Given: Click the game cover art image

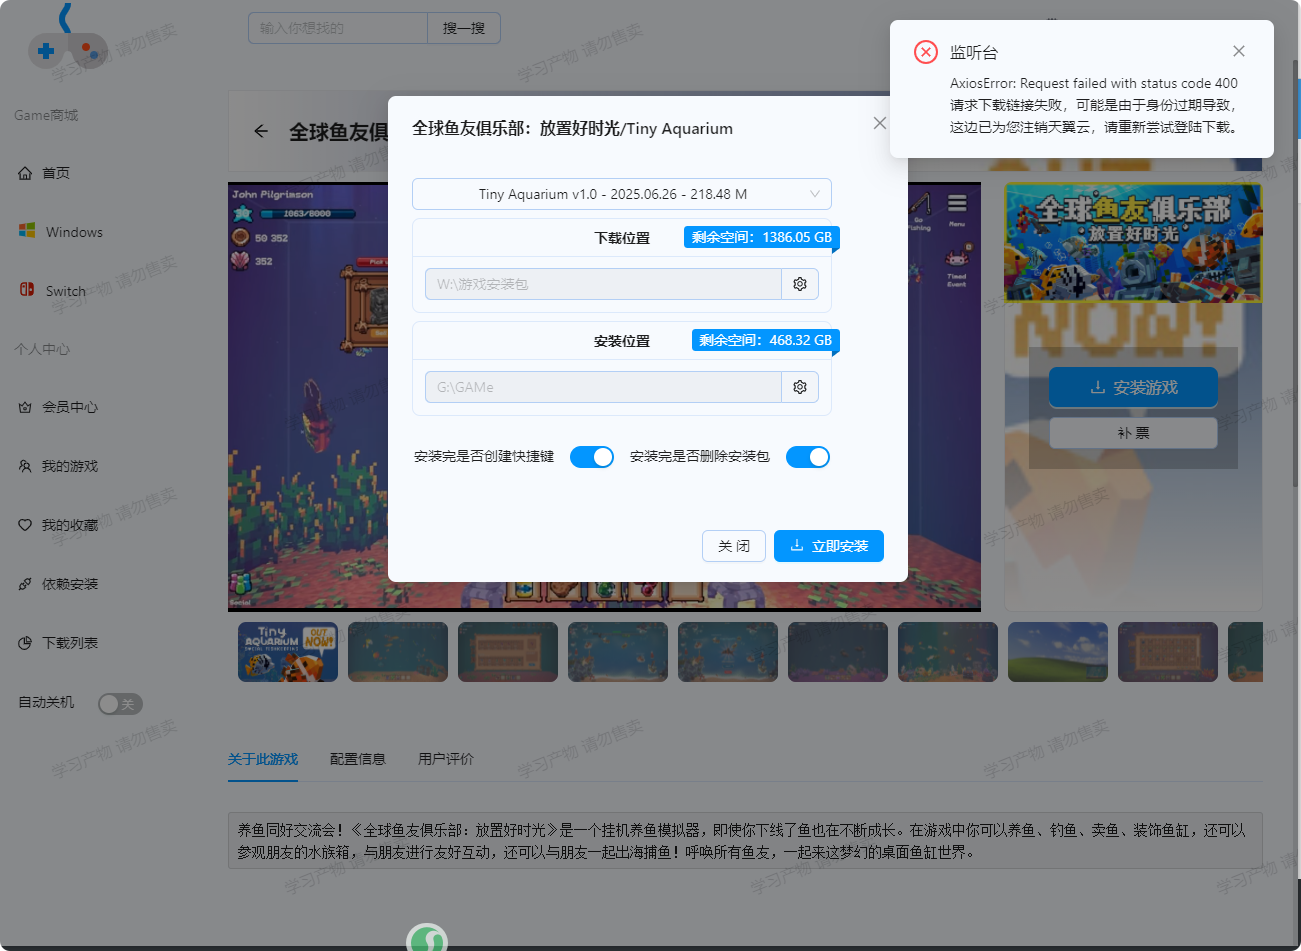Looking at the screenshot, I should pyautogui.click(x=1133, y=242).
